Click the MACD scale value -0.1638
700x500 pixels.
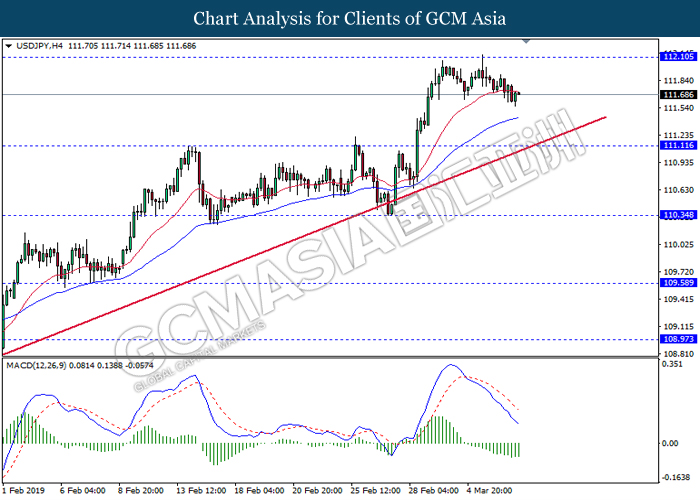[x=675, y=477]
